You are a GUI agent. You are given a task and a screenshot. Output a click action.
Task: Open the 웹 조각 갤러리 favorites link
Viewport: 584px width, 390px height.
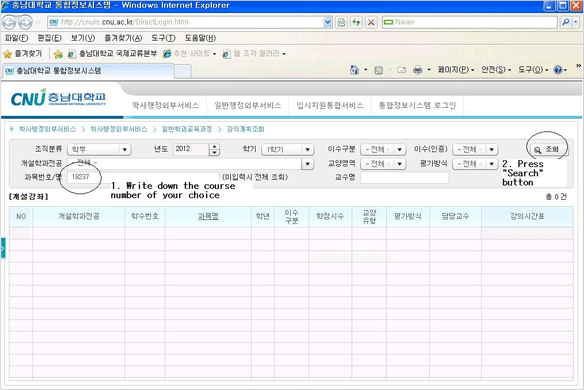click(254, 54)
